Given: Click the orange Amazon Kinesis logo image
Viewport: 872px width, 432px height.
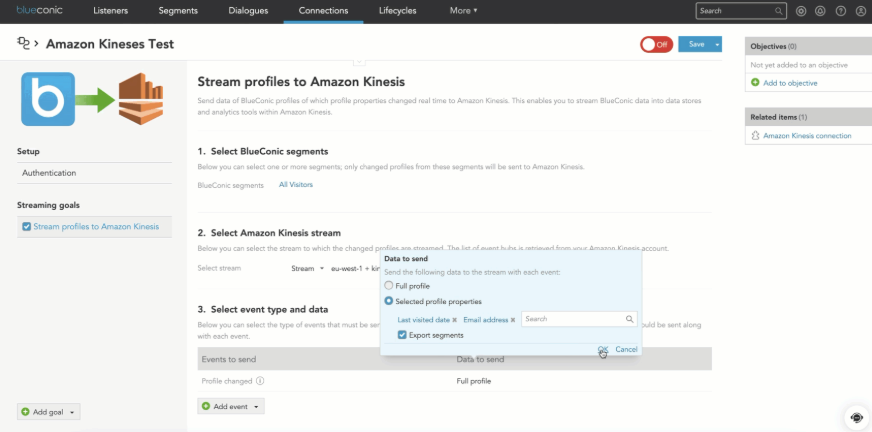Looking at the screenshot, I should tap(141, 99).
